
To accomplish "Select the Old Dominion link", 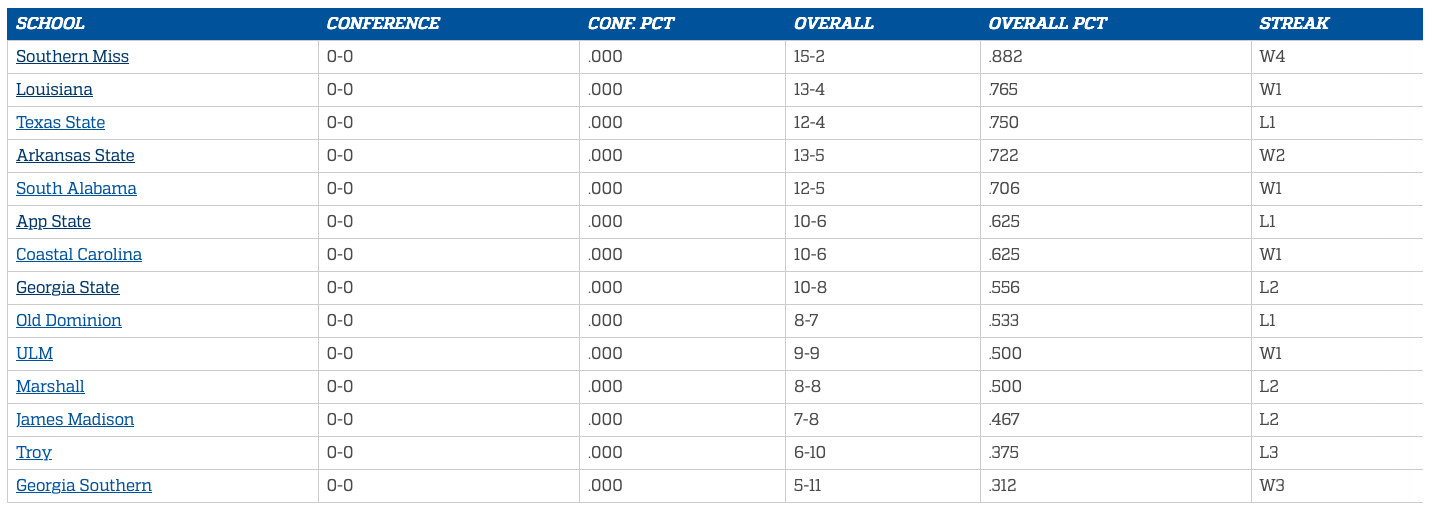I will coord(68,321).
